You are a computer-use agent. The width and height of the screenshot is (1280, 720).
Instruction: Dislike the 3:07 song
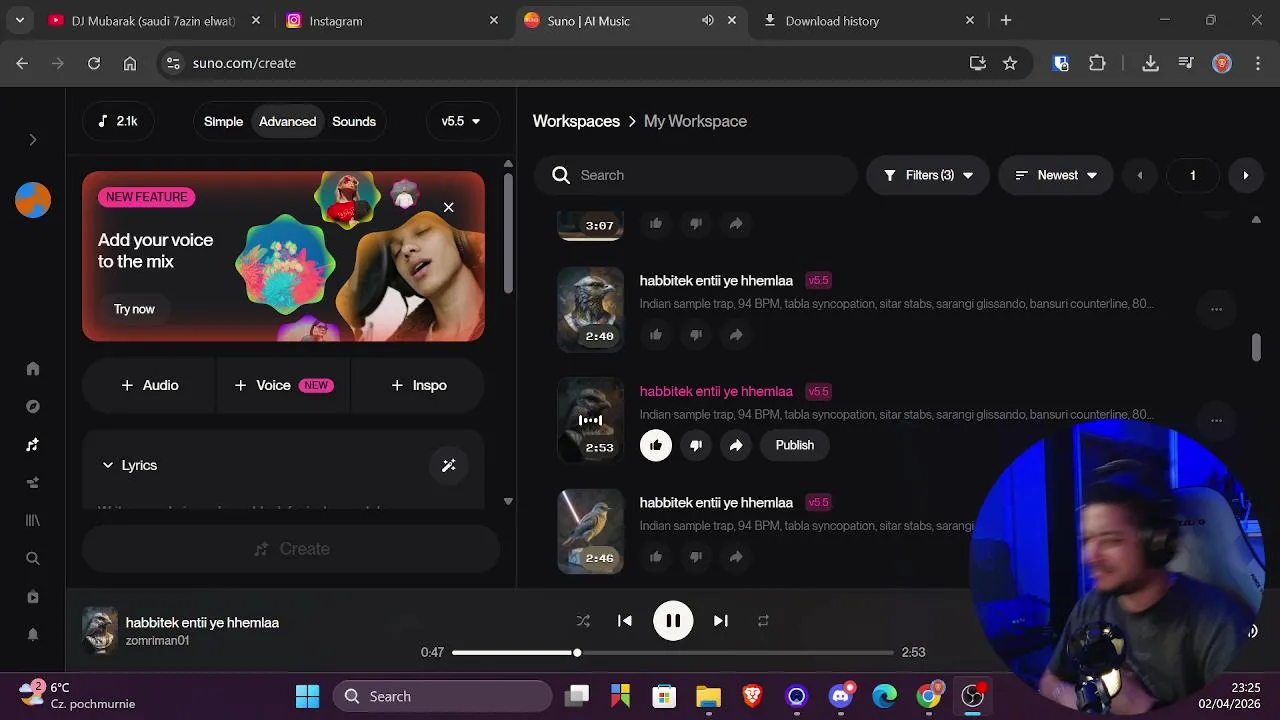(696, 224)
